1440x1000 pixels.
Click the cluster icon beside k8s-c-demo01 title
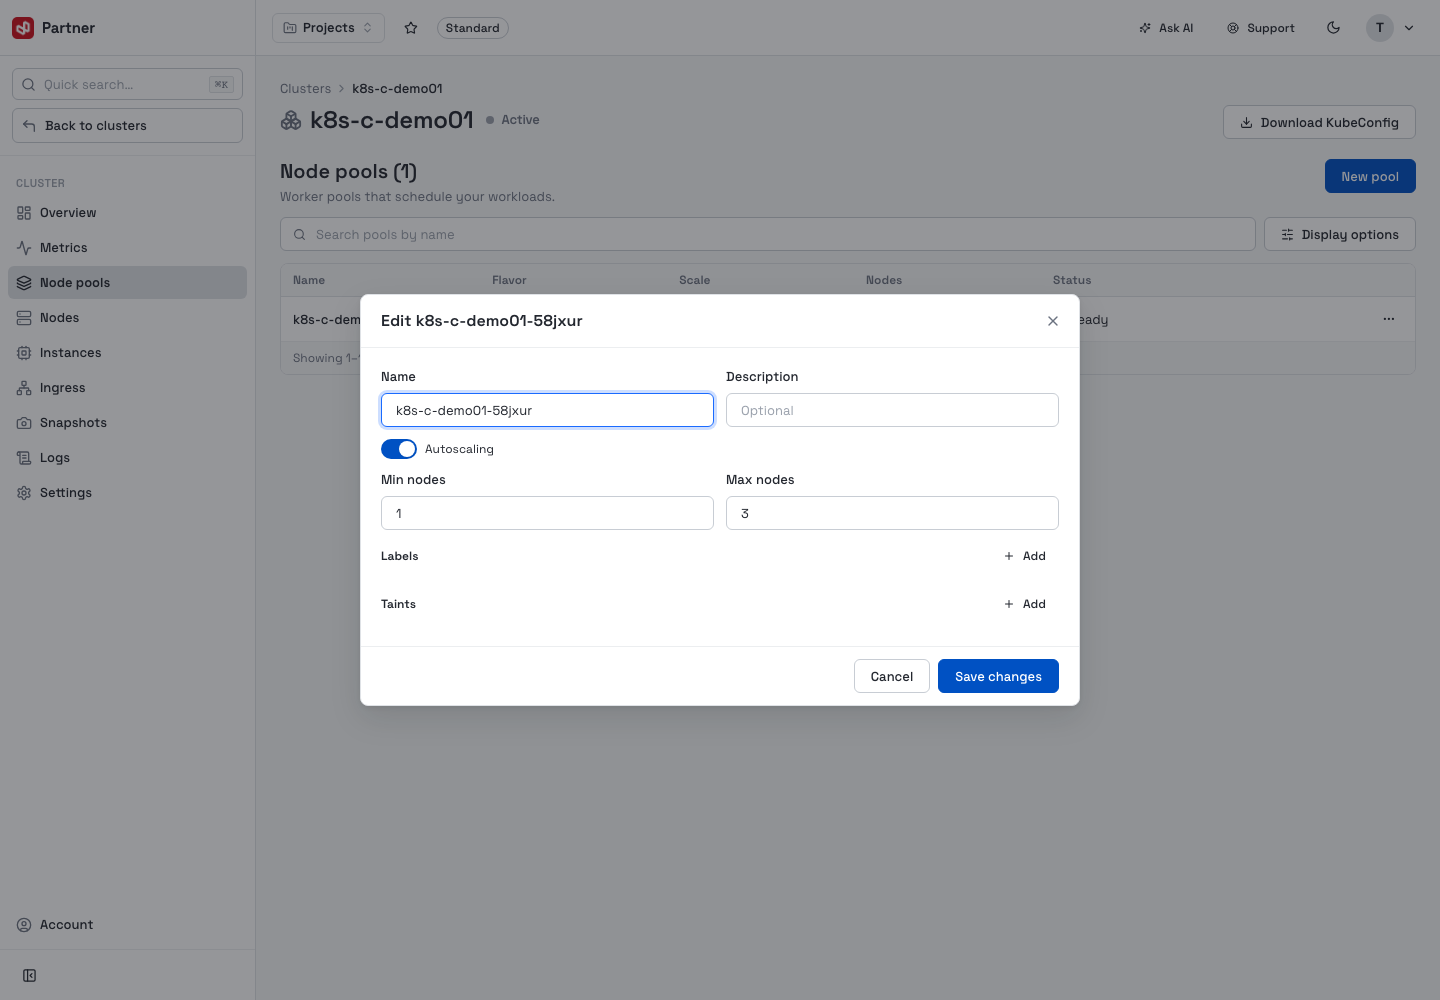click(x=291, y=120)
